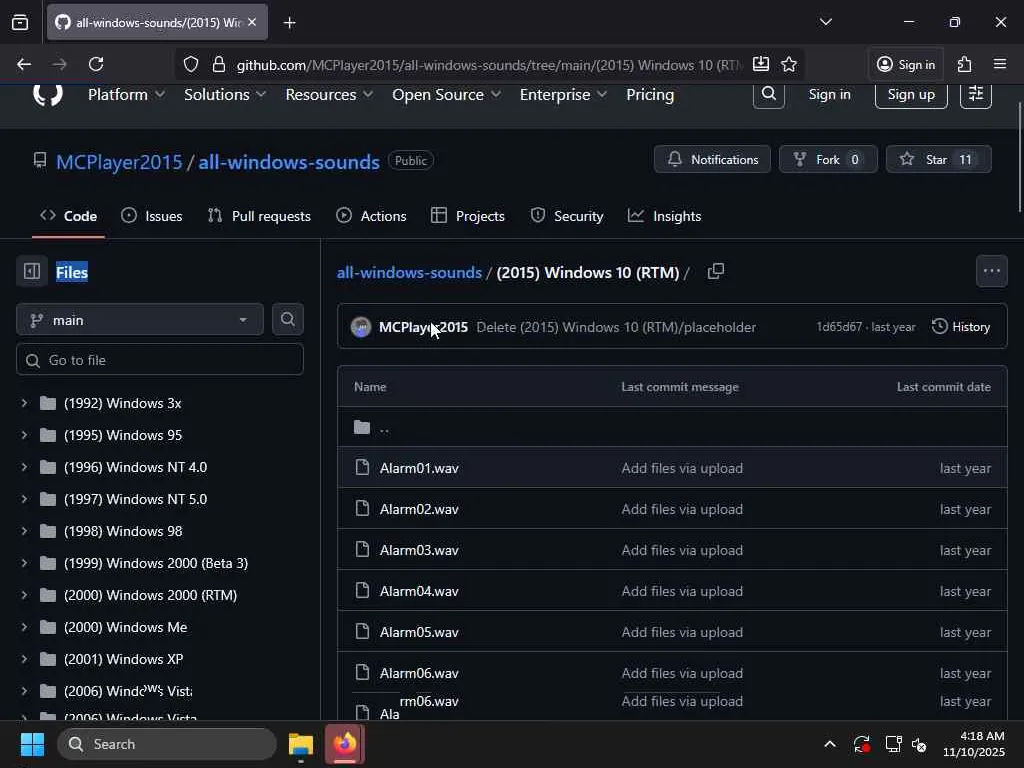Click Firefox back arrow
Image resolution: width=1024 pixels, height=768 pixels.
(24, 64)
